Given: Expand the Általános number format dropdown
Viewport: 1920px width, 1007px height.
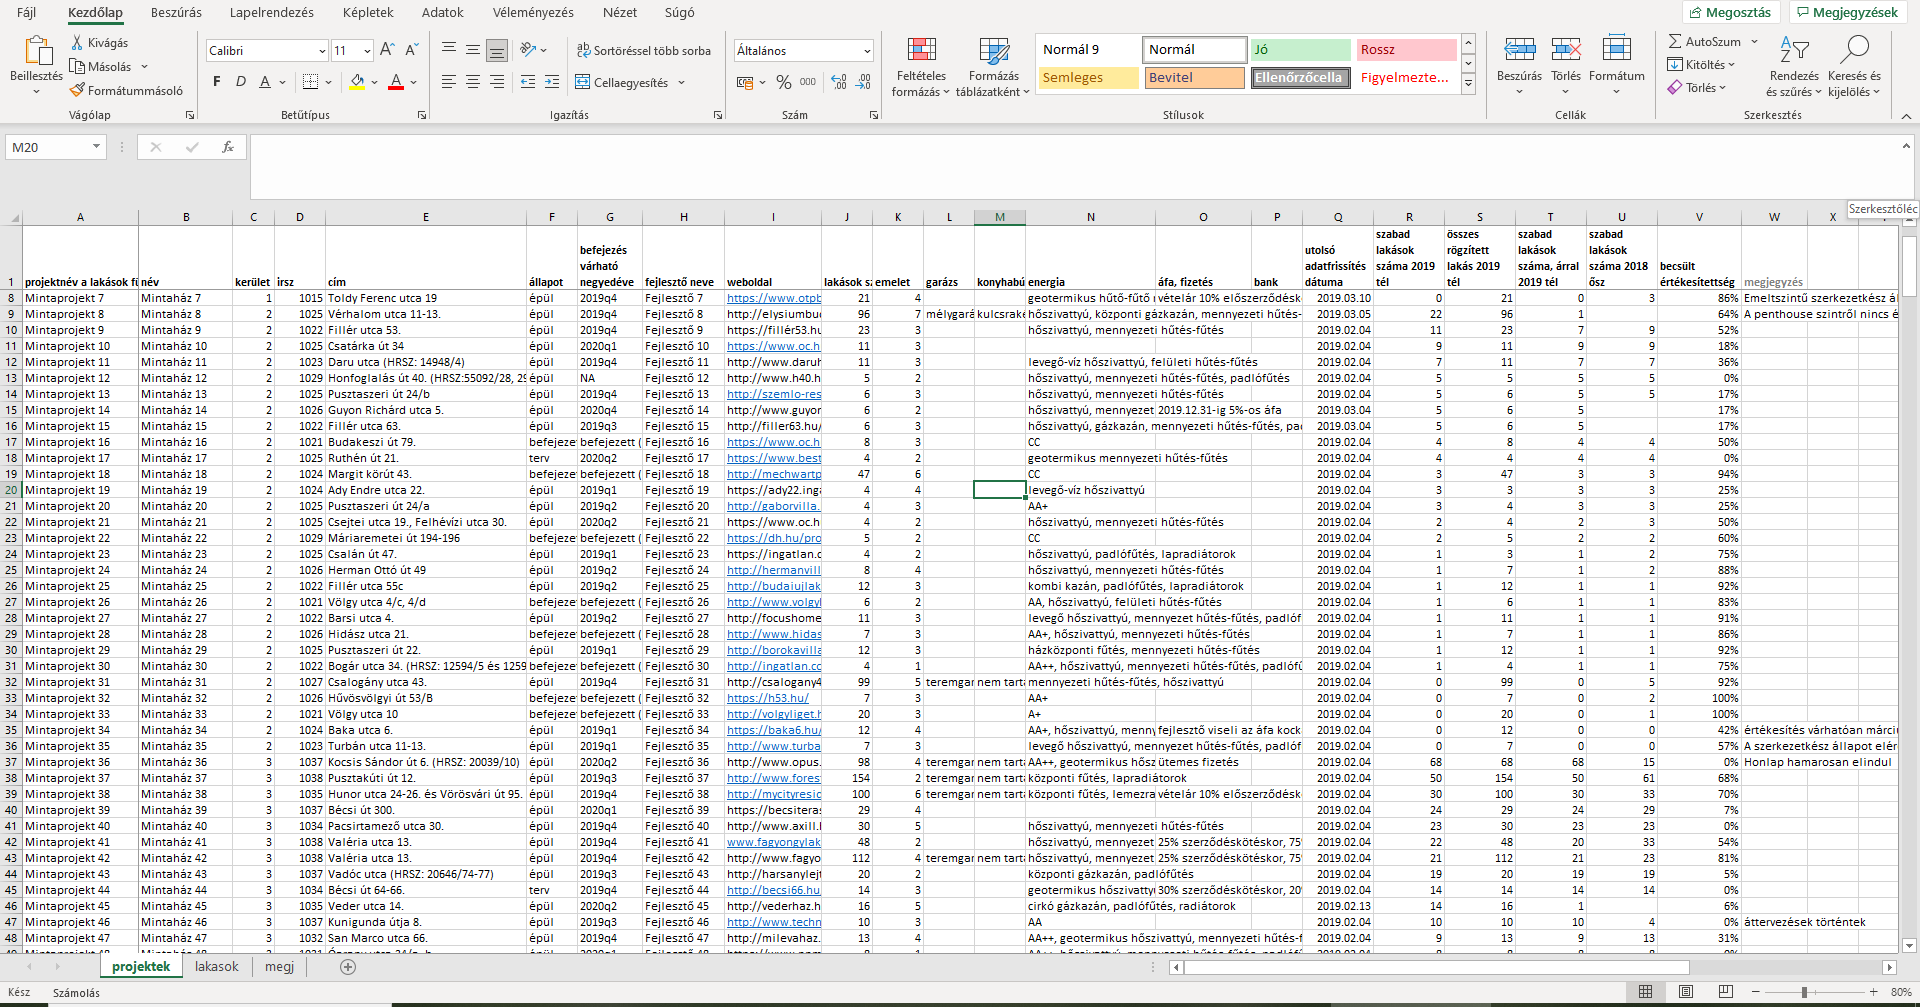Looking at the screenshot, I should pos(866,51).
